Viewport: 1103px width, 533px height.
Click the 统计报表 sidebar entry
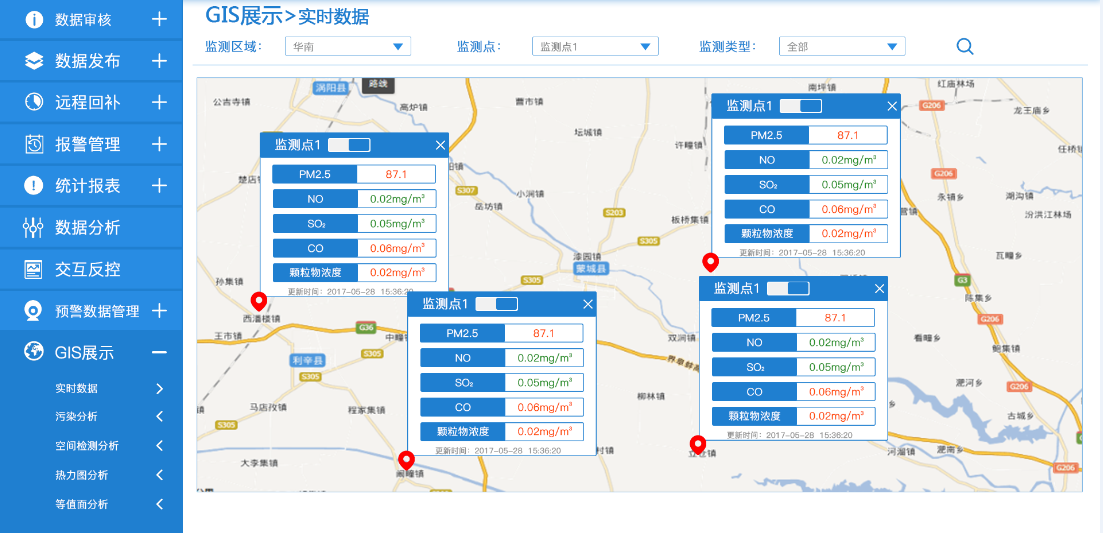(88, 186)
